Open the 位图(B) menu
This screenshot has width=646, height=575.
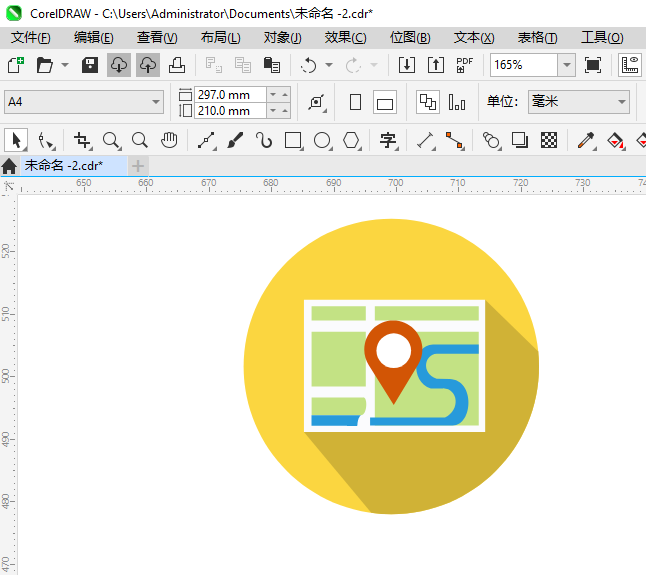tap(410, 37)
